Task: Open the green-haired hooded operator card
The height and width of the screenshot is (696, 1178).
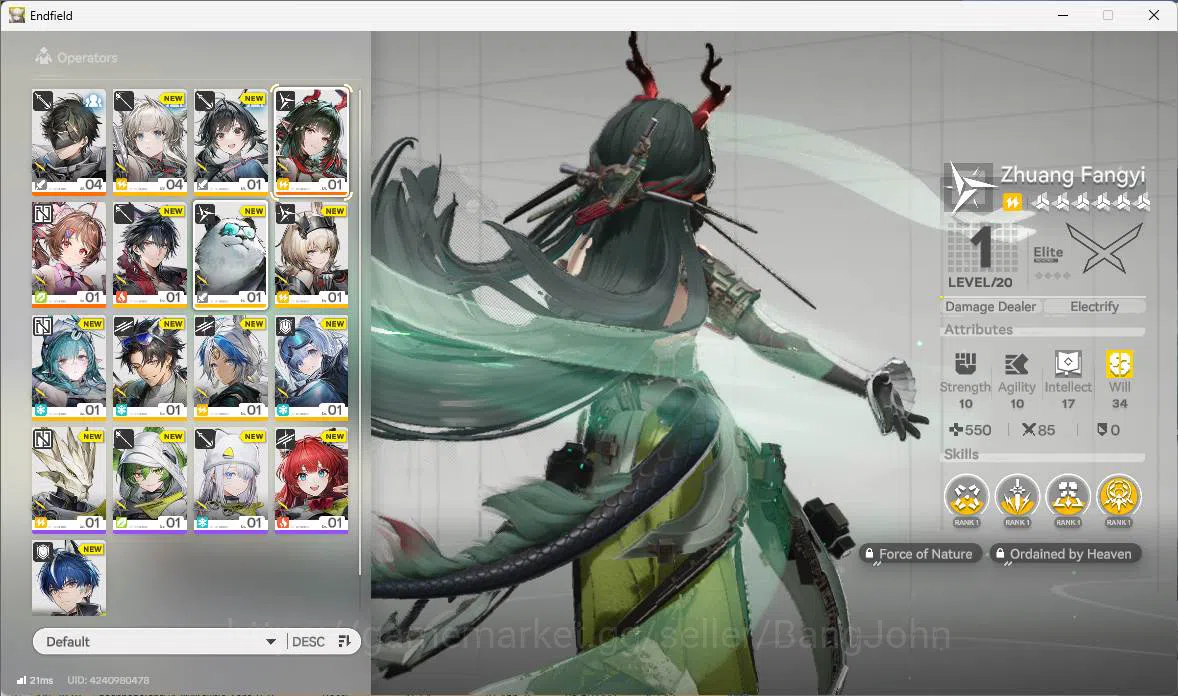Action: (150, 480)
